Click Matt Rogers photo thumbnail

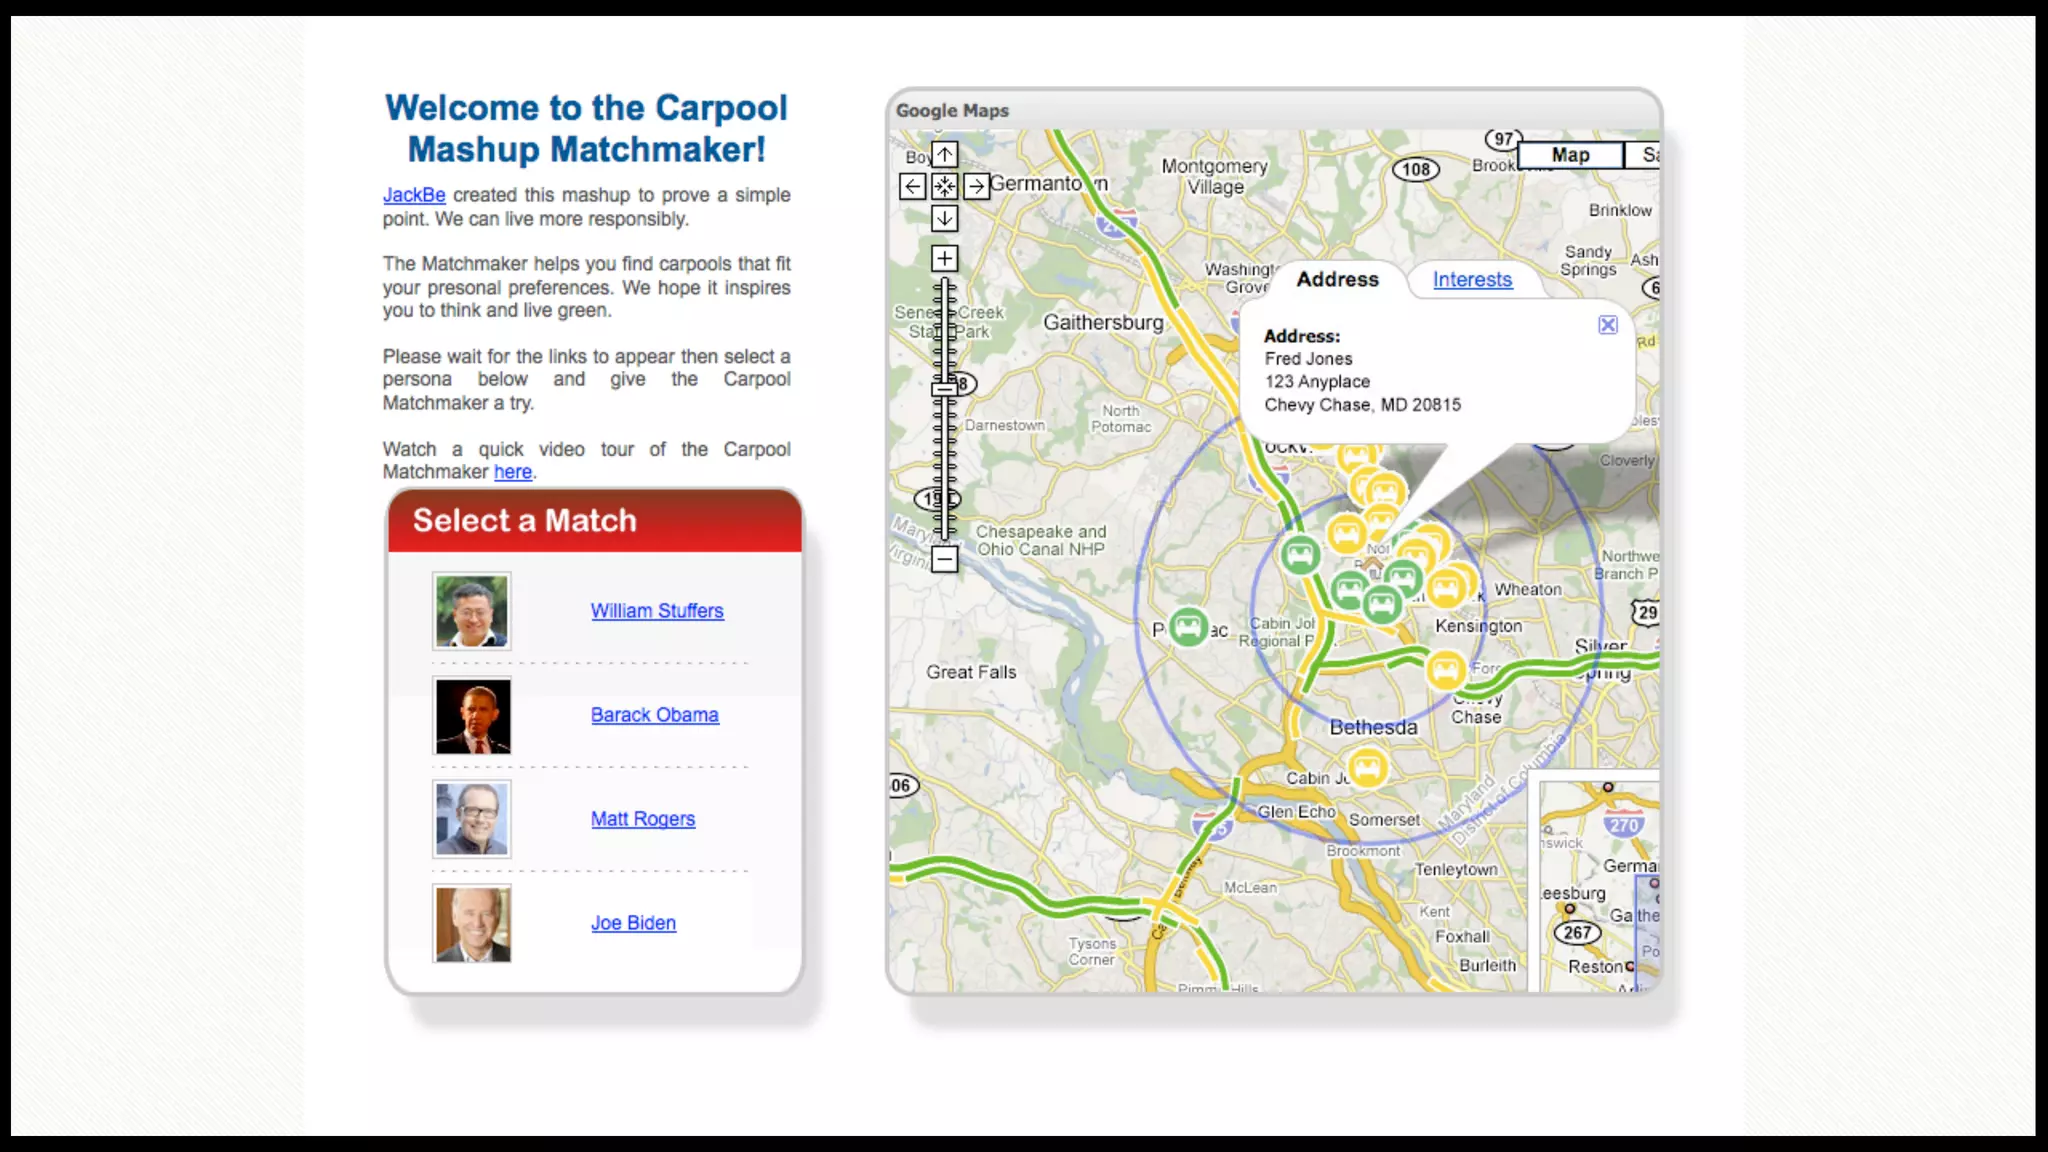(472, 819)
